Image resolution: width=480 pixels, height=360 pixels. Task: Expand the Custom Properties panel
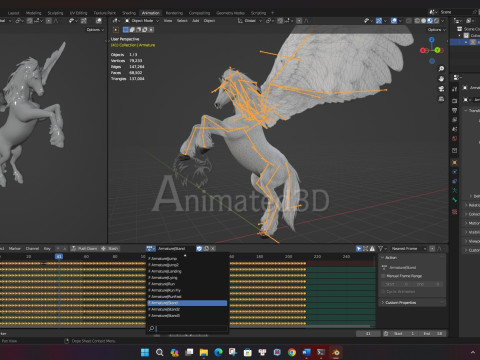point(412,303)
